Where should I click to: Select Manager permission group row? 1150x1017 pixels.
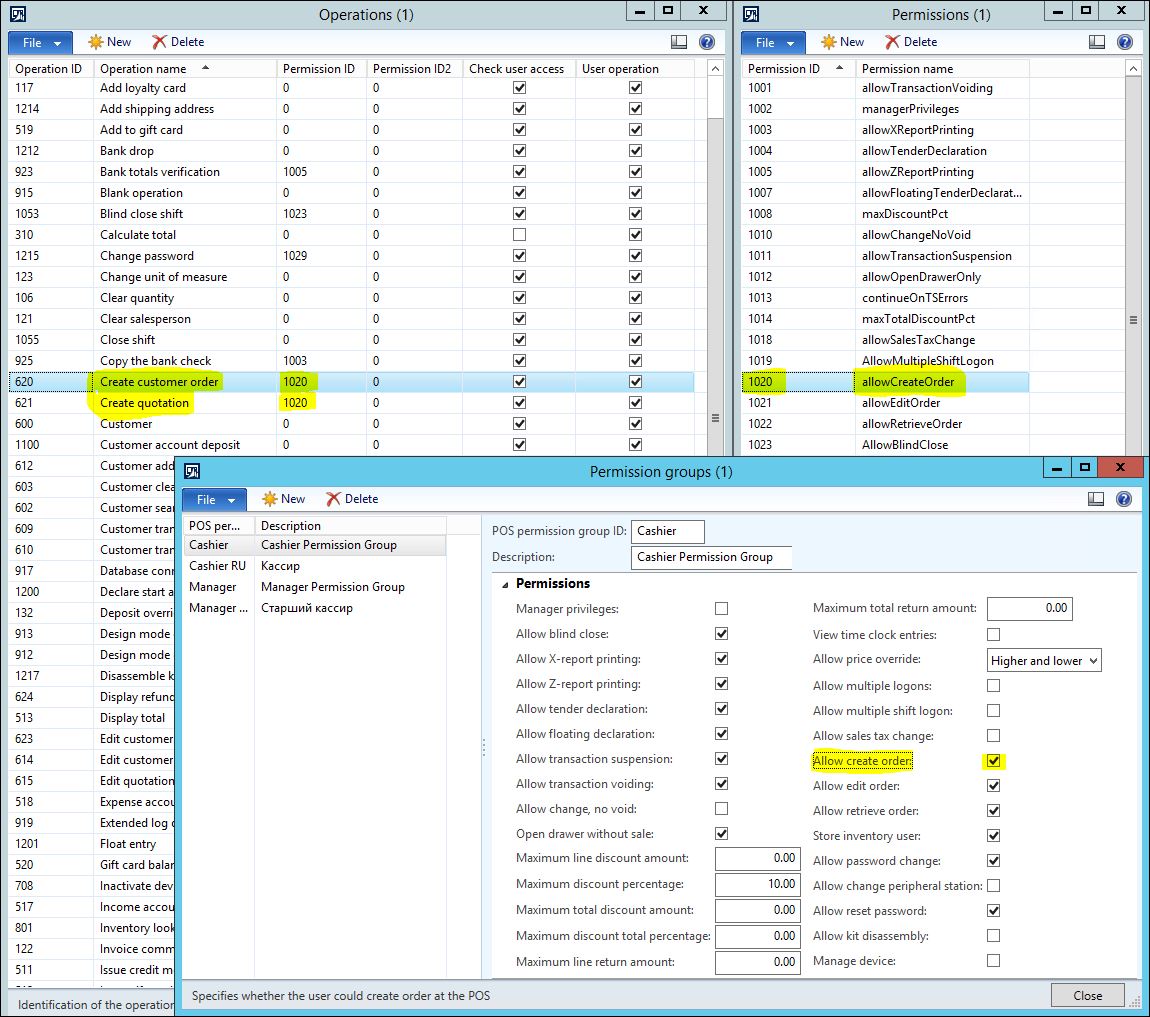click(x=213, y=587)
